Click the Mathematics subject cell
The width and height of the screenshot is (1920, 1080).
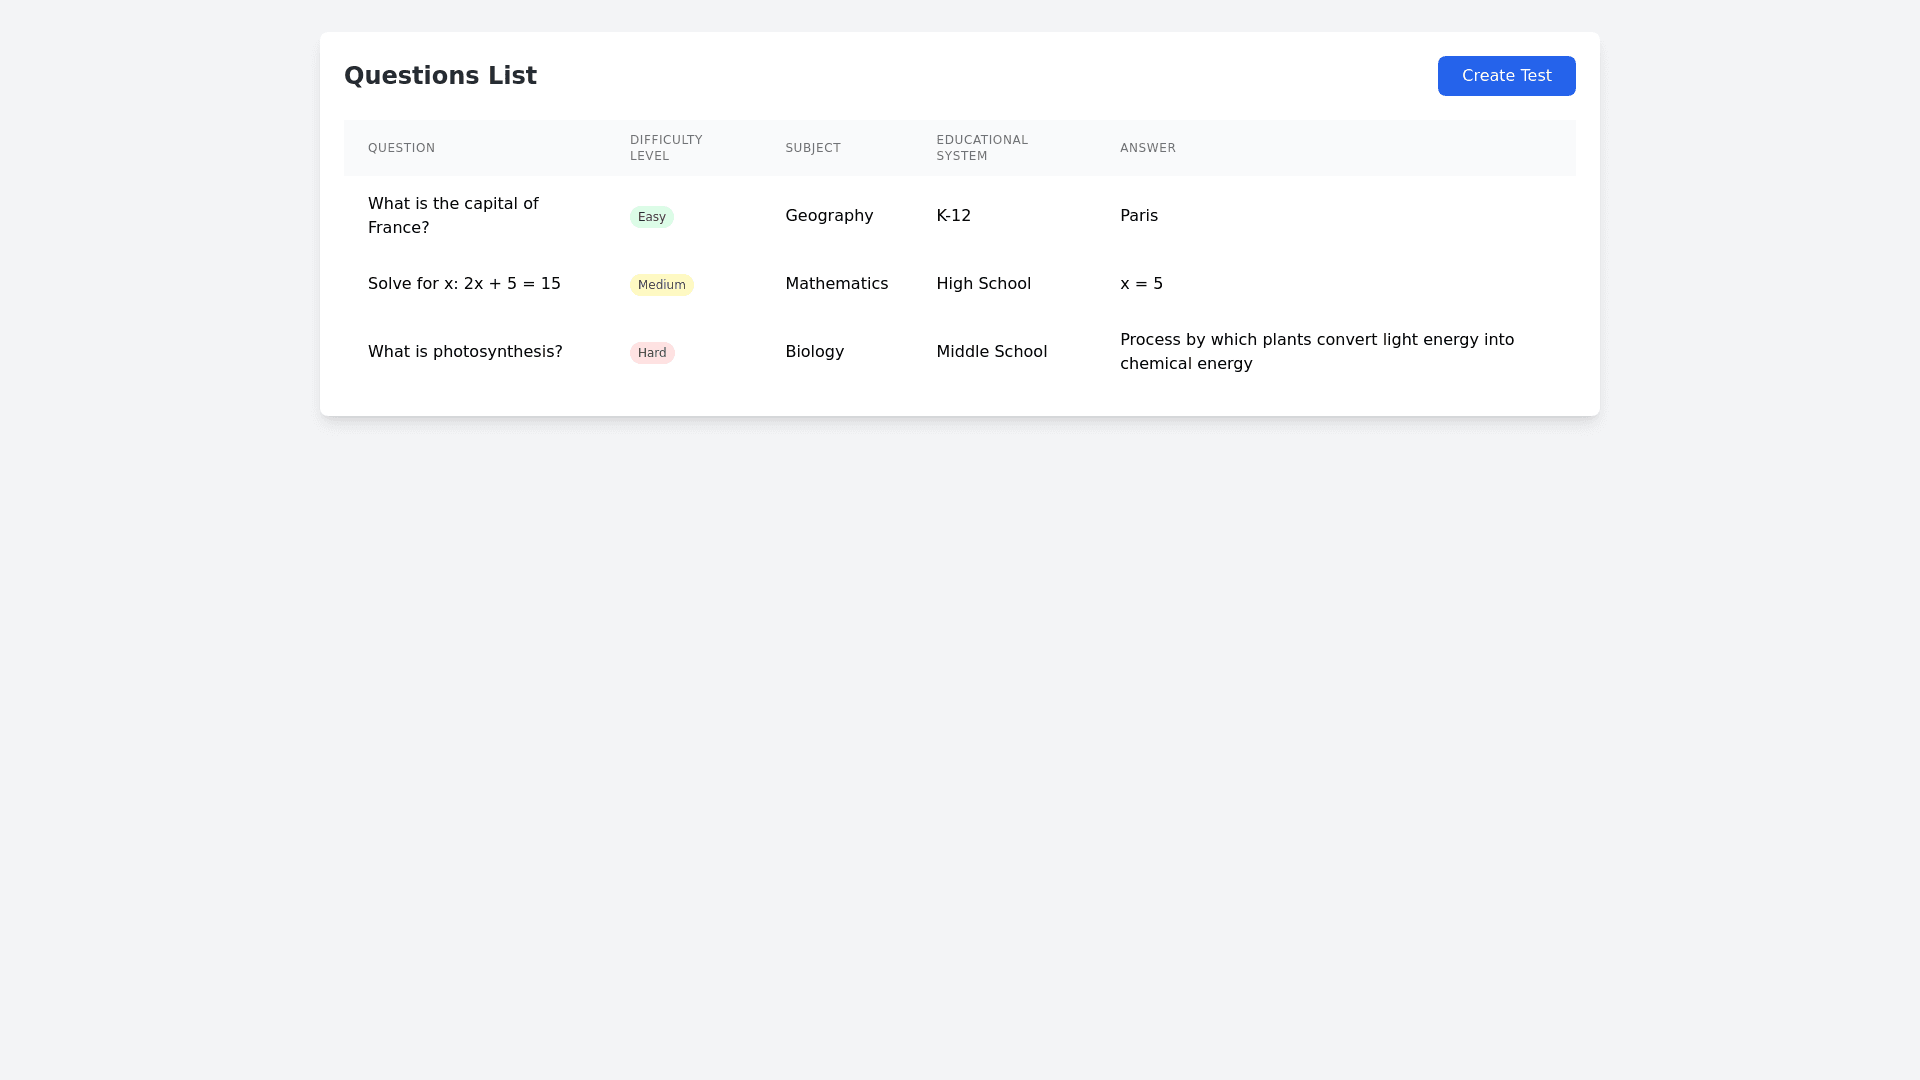click(x=836, y=284)
